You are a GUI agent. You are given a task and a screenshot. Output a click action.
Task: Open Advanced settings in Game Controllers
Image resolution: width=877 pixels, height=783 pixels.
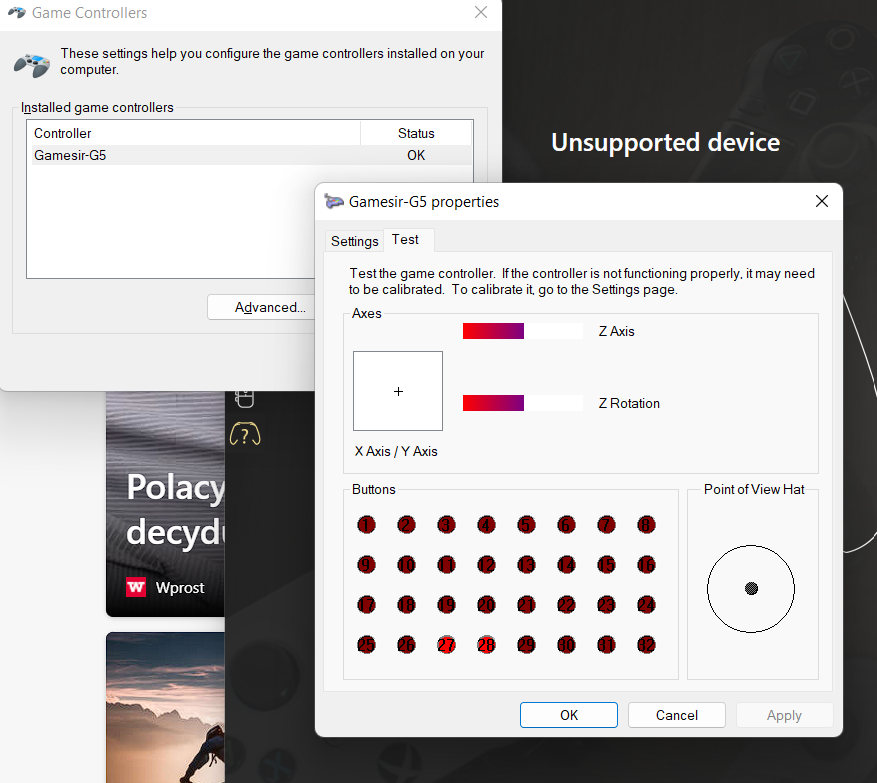tap(261, 307)
